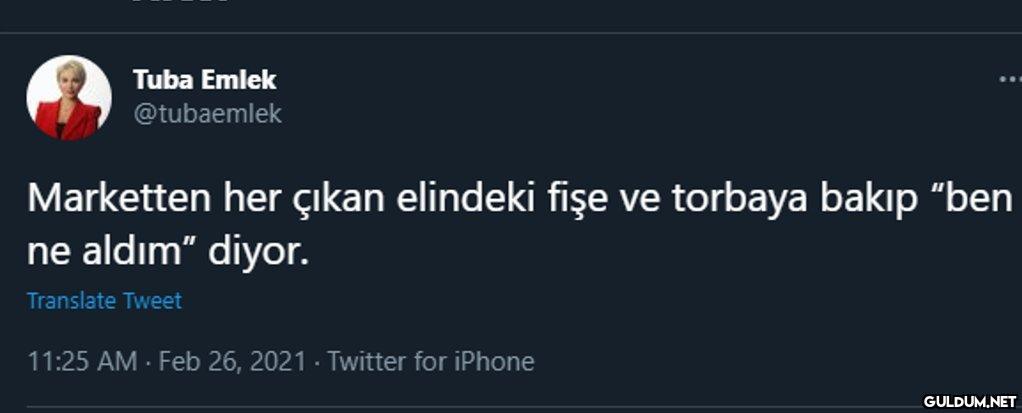Screen dimensions: 1022x413
Task: Click the Tuba Emlek display name
Action: (x=204, y=79)
